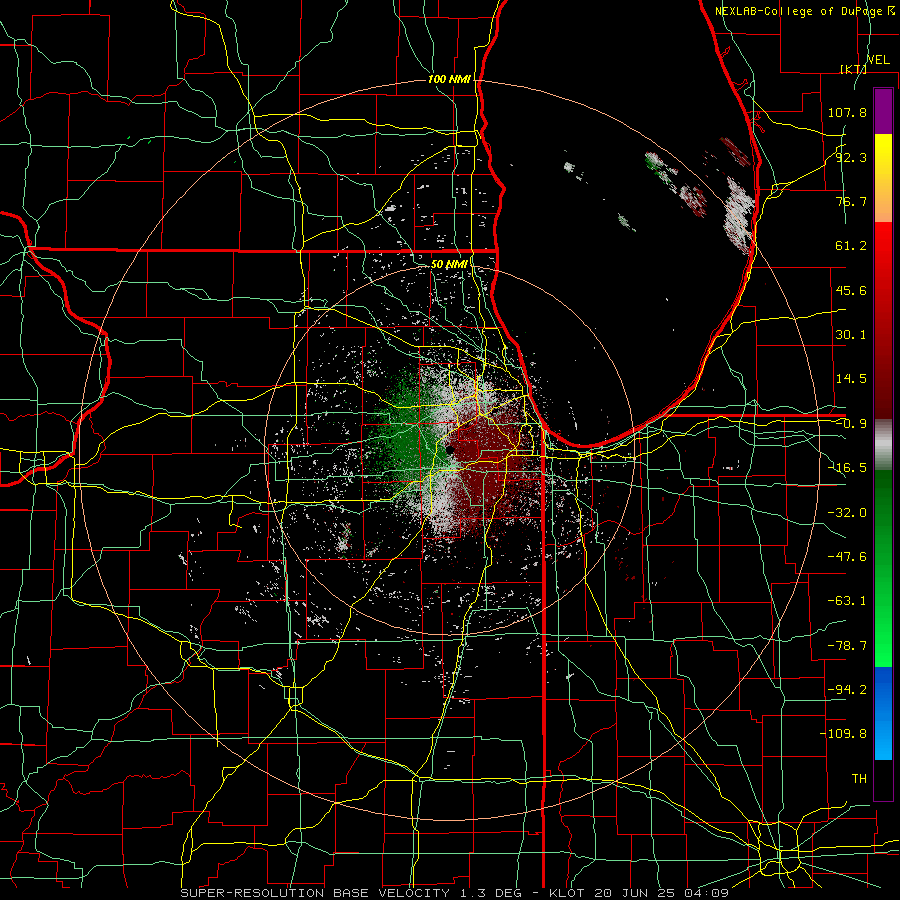
Task: Click the 92.3 legend value
Action: tap(851, 157)
